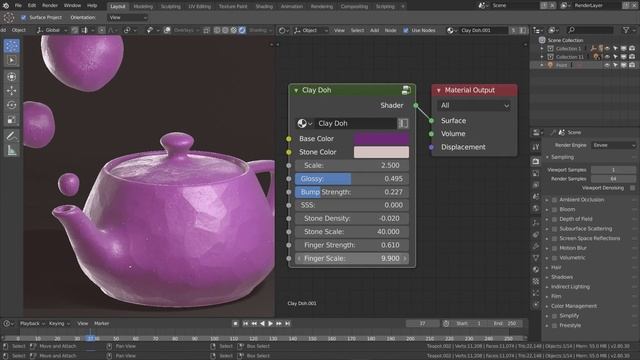Hide Collection 1 with its eye icon
This screenshot has height=360, width=640.
607,49
